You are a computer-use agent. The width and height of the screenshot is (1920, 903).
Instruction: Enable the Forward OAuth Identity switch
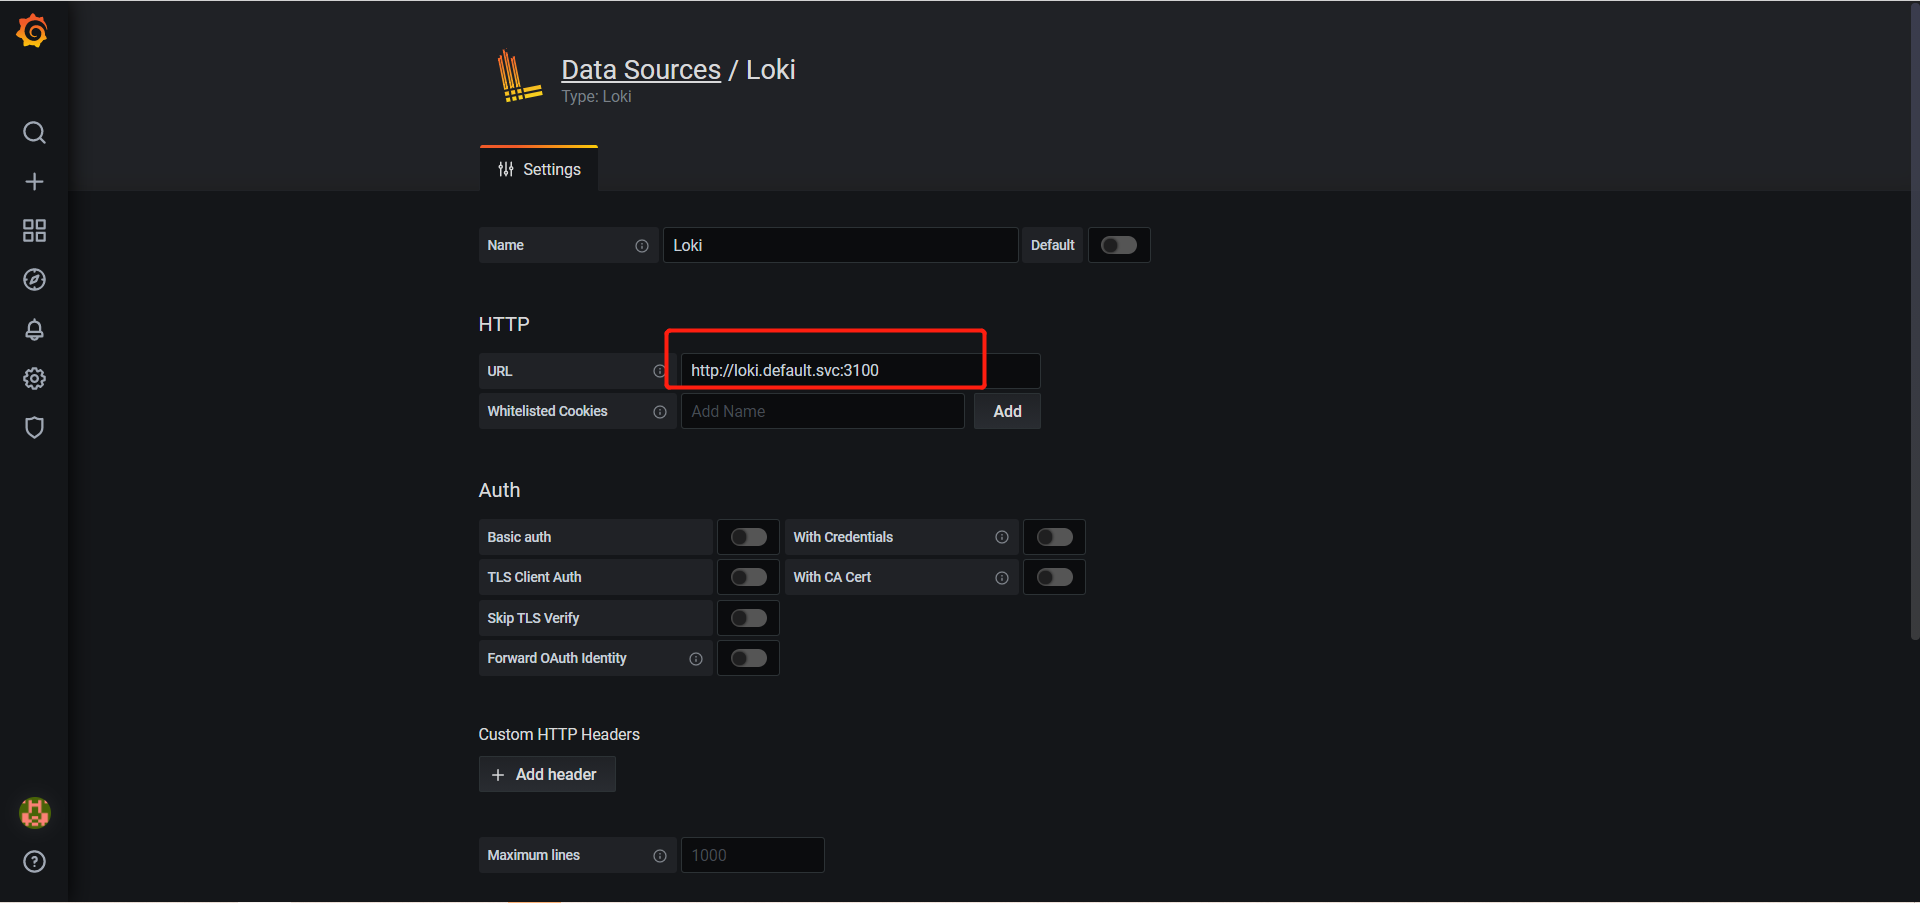(x=748, y=658)
